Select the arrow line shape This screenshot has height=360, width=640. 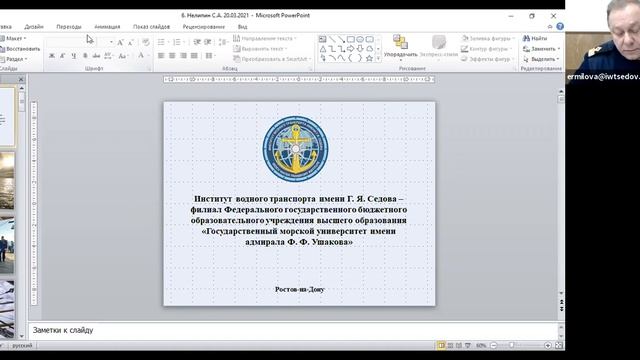click(341, 39)
